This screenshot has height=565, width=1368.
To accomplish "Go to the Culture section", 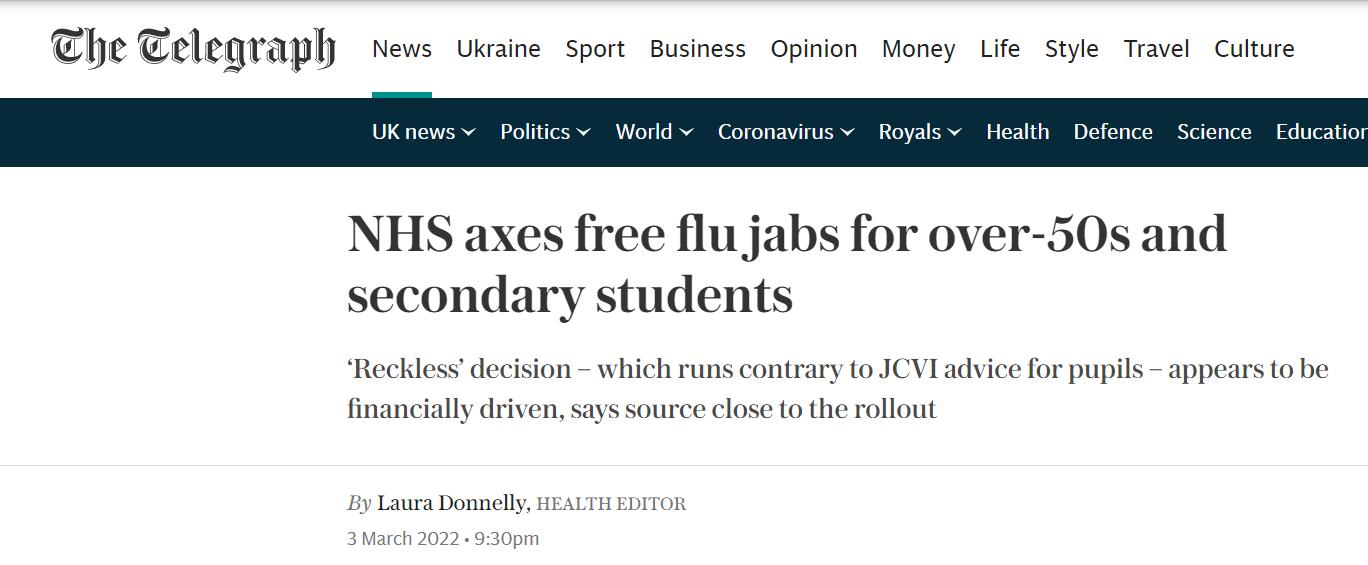I will [x=1254, y=49].
